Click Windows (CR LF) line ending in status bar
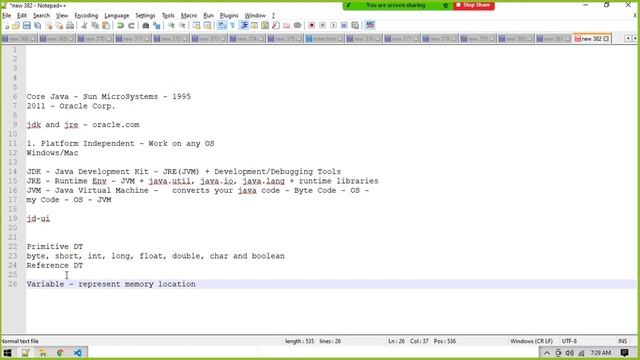 point(531,341)
